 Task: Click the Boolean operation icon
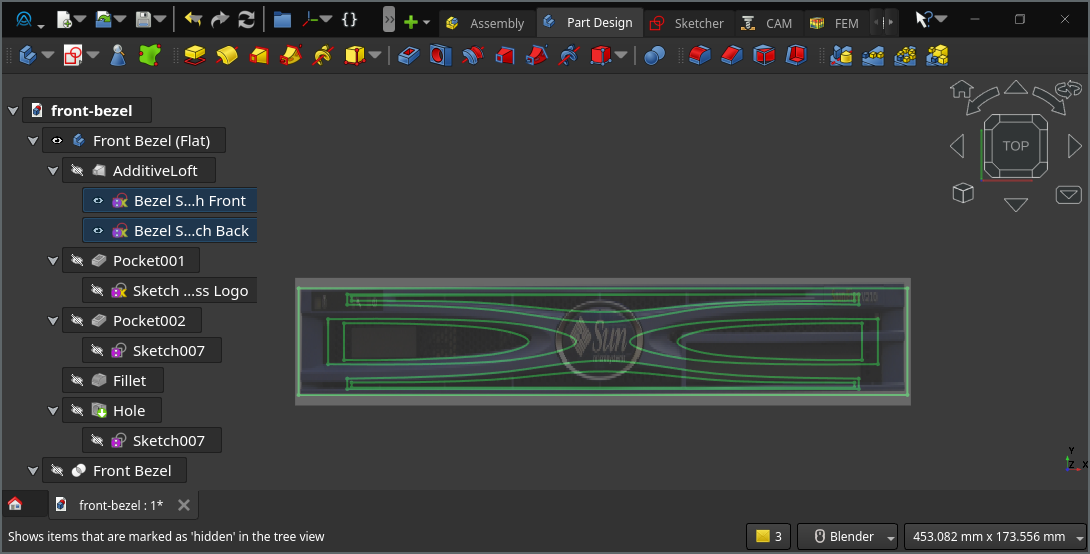[x=654, y=56]
